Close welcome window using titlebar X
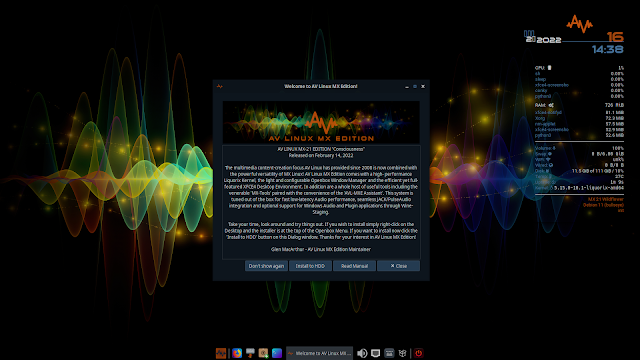Image resolution: width=640 pixels, height=360 pixels. point(423,87)
